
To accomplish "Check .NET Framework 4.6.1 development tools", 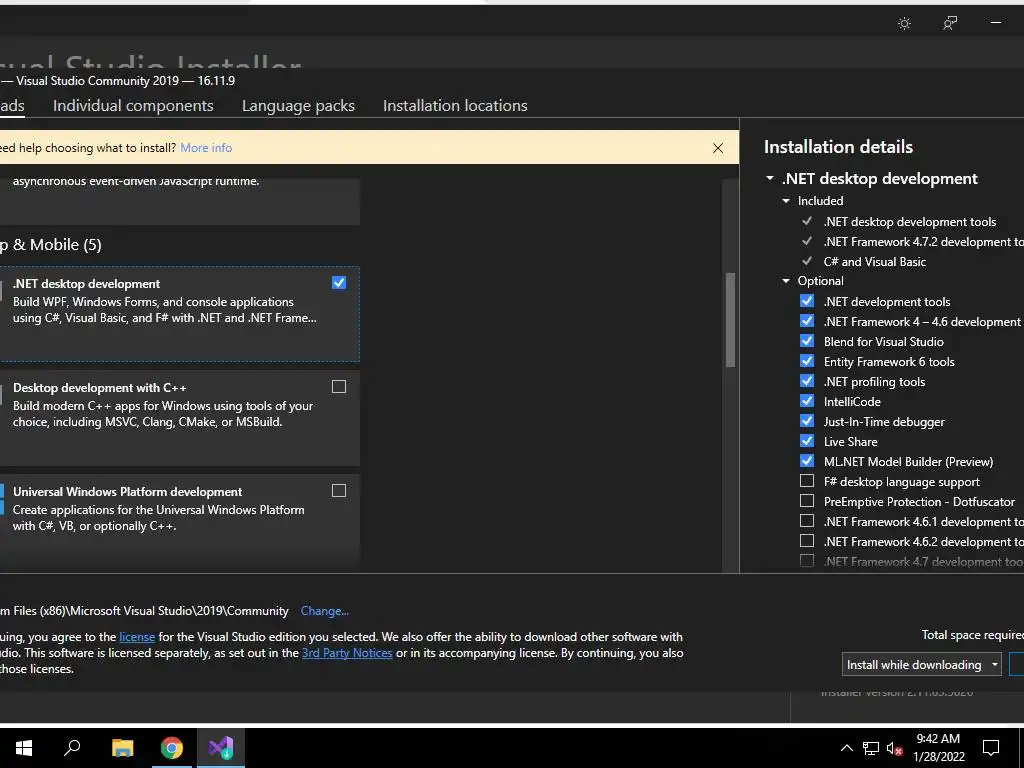I will coord(807,521).
